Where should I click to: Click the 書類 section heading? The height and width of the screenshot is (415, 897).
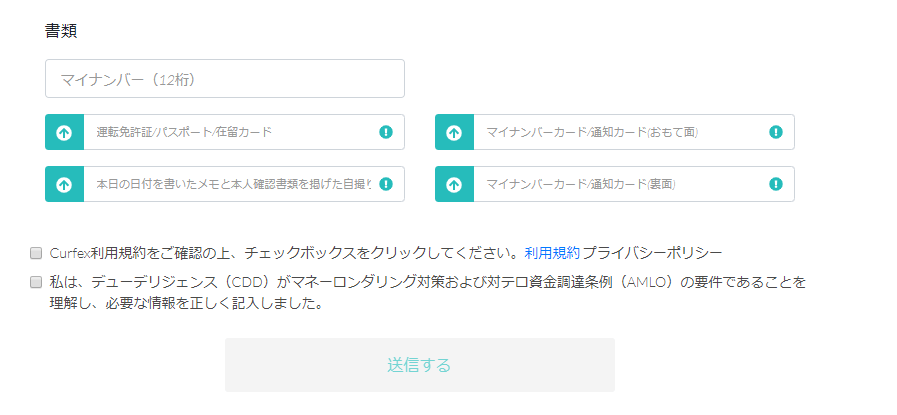click(x=61, y=31)
